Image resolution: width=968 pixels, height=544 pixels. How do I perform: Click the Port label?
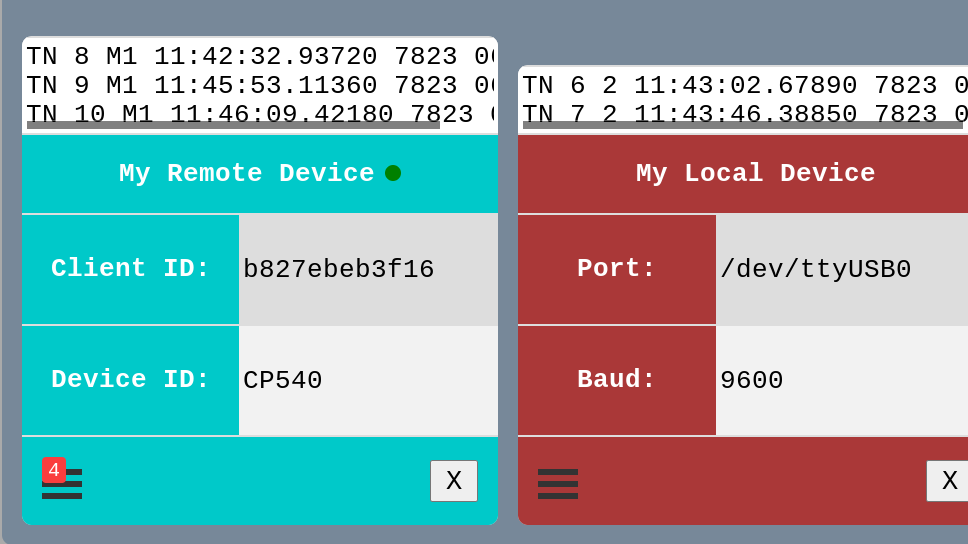pos(617,269)
